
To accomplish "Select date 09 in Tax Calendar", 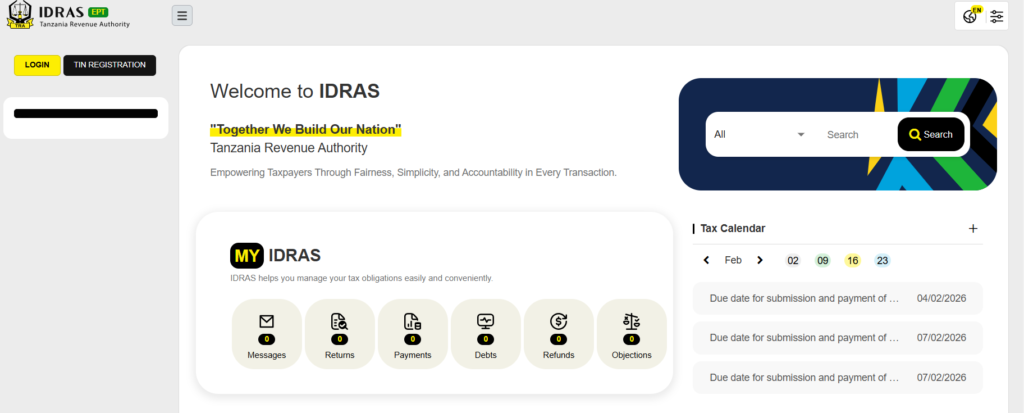I will [822, 260].
